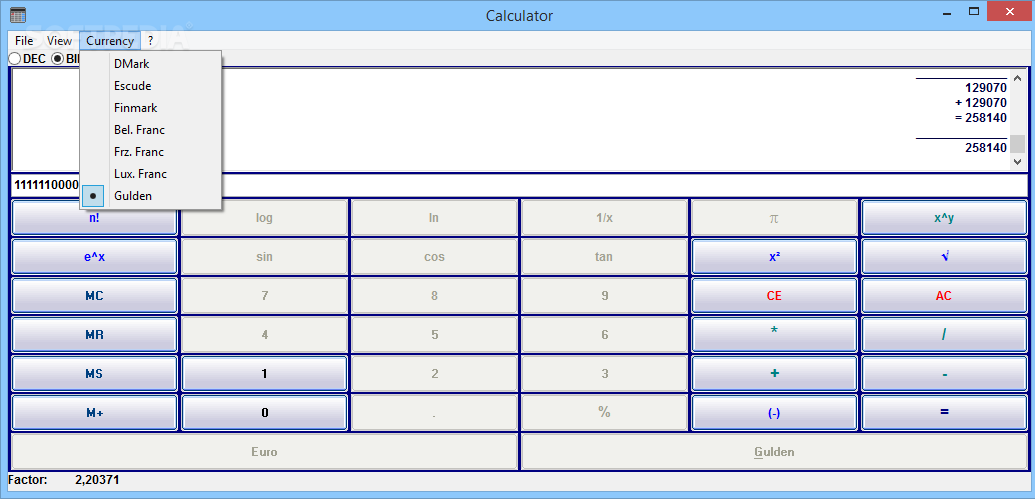
Task: Click the Gulden conversion button
Action: click(x=774, y=452)
